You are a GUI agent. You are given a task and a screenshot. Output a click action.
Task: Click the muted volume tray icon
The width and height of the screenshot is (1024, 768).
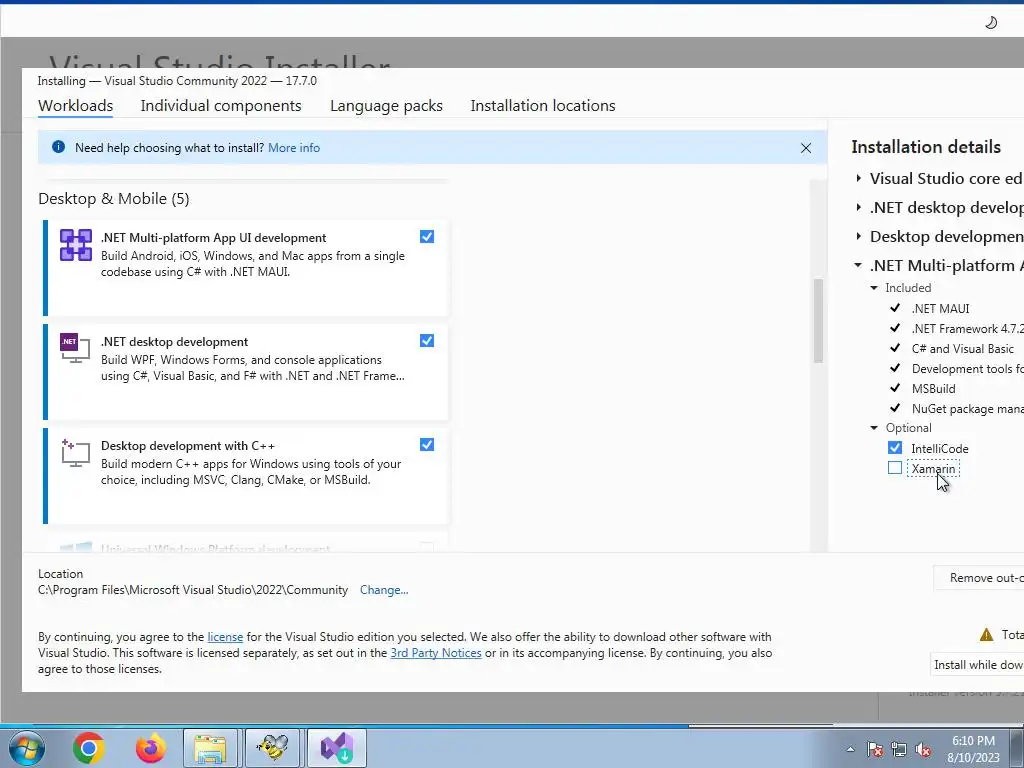coord(923,749)
